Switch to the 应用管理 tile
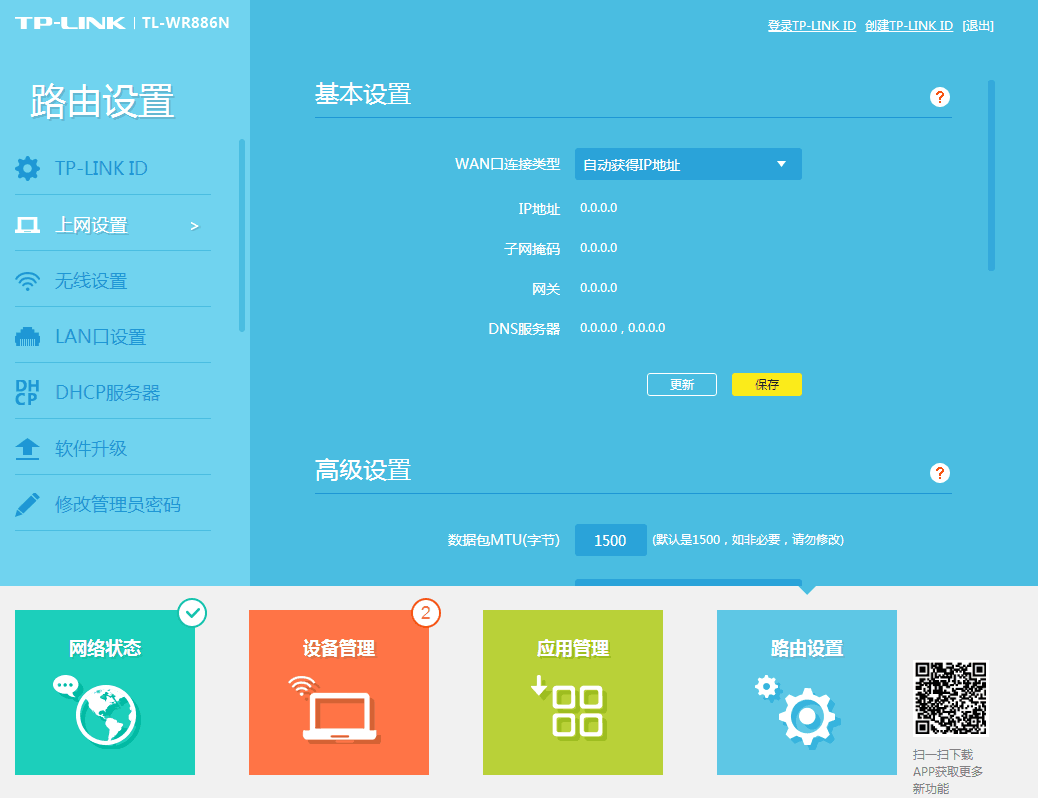Image resolution: width=1038 pixels, height=798 pixels. pyautogui.click(x=573, y=692)
